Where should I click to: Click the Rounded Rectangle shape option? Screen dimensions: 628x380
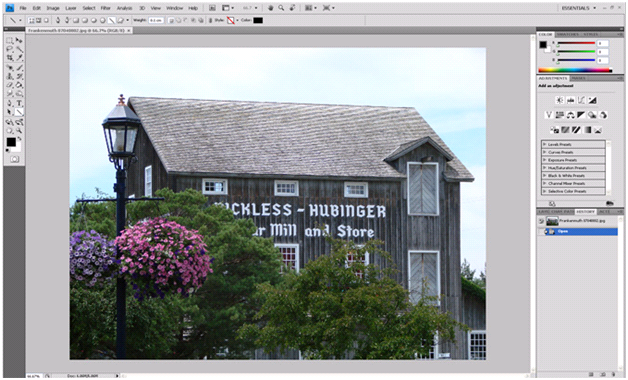pyautogui.click(x=85, y=20)
